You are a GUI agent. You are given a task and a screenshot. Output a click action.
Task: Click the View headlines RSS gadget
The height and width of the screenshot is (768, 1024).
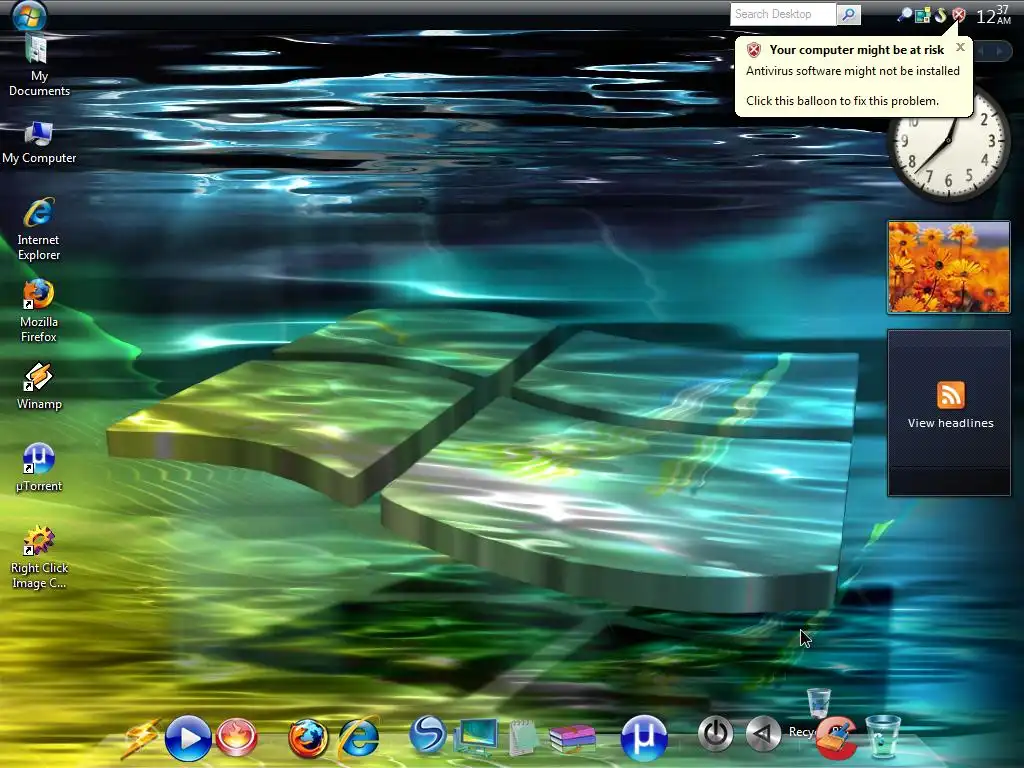point(949,413)
